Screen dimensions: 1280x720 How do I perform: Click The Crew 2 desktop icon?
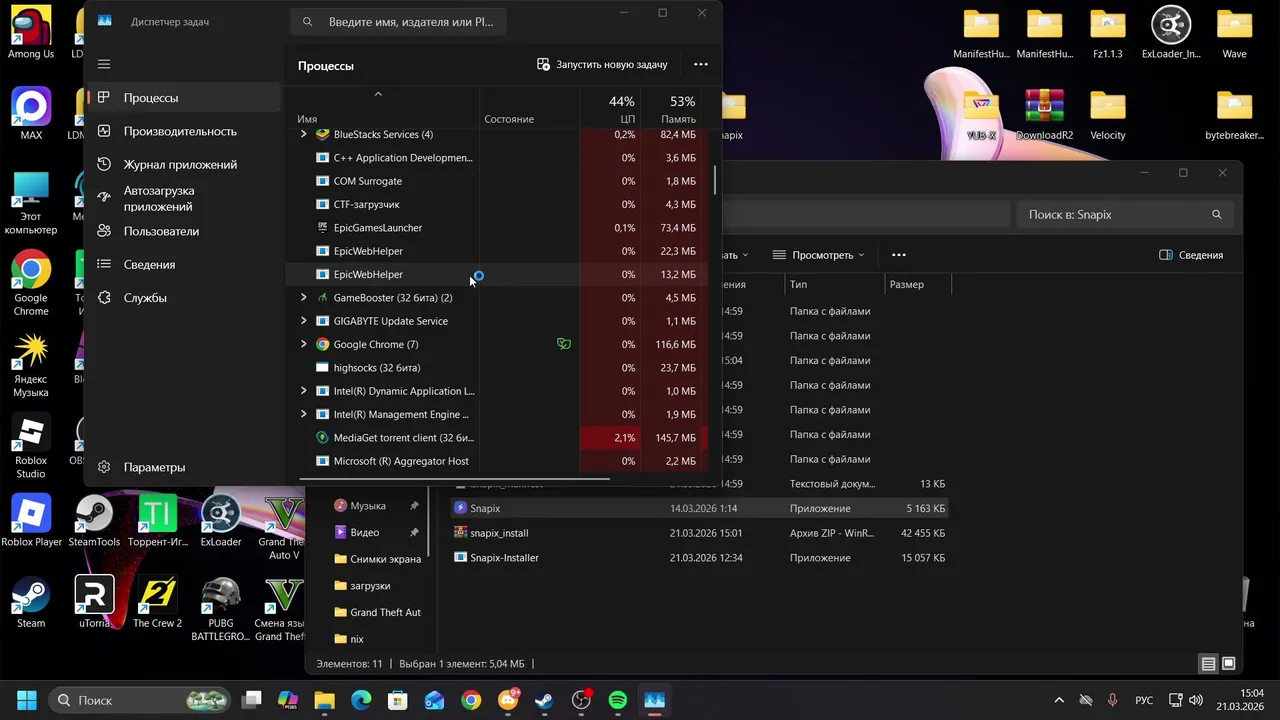click(157, 603)
